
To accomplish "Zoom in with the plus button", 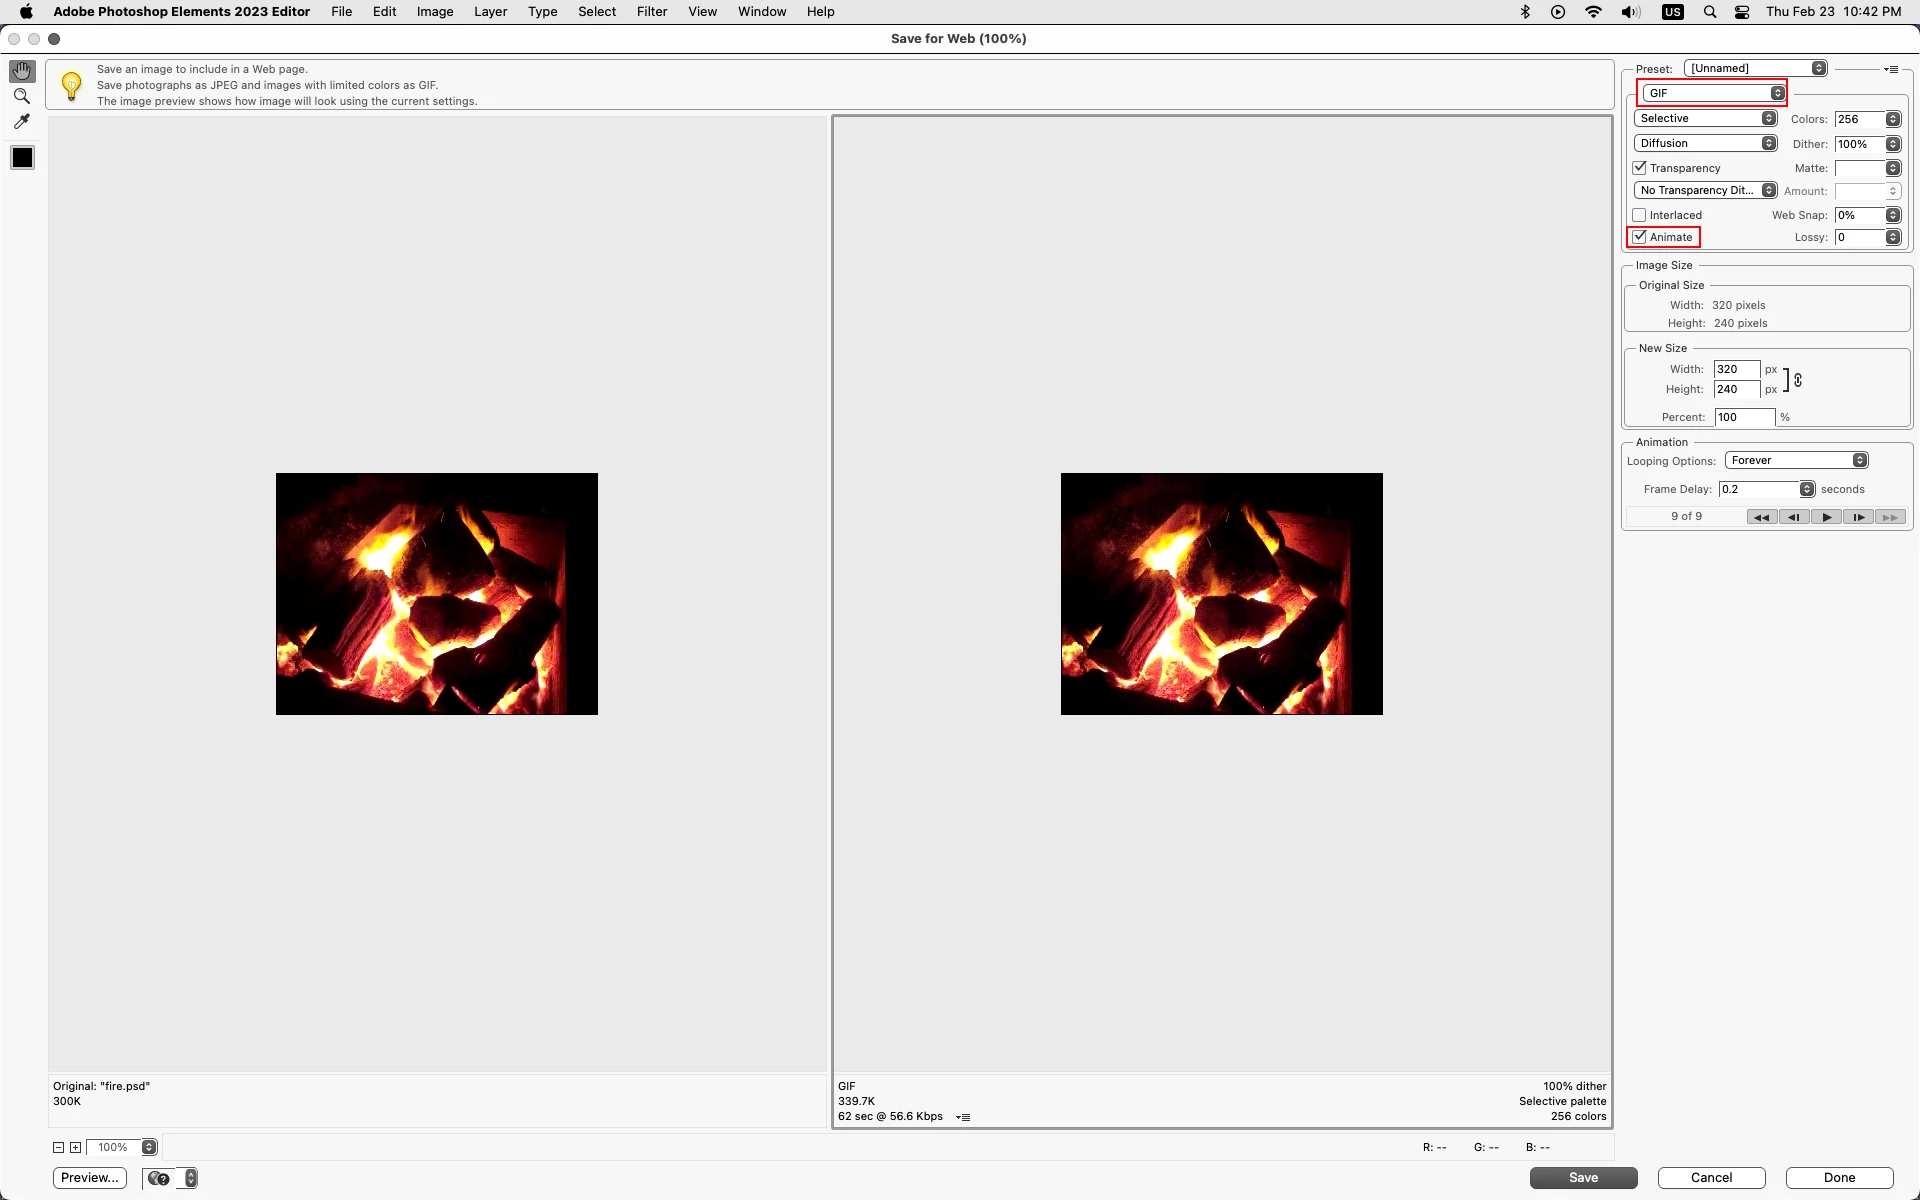I will pyautogui.click(x=75, y=1147).
